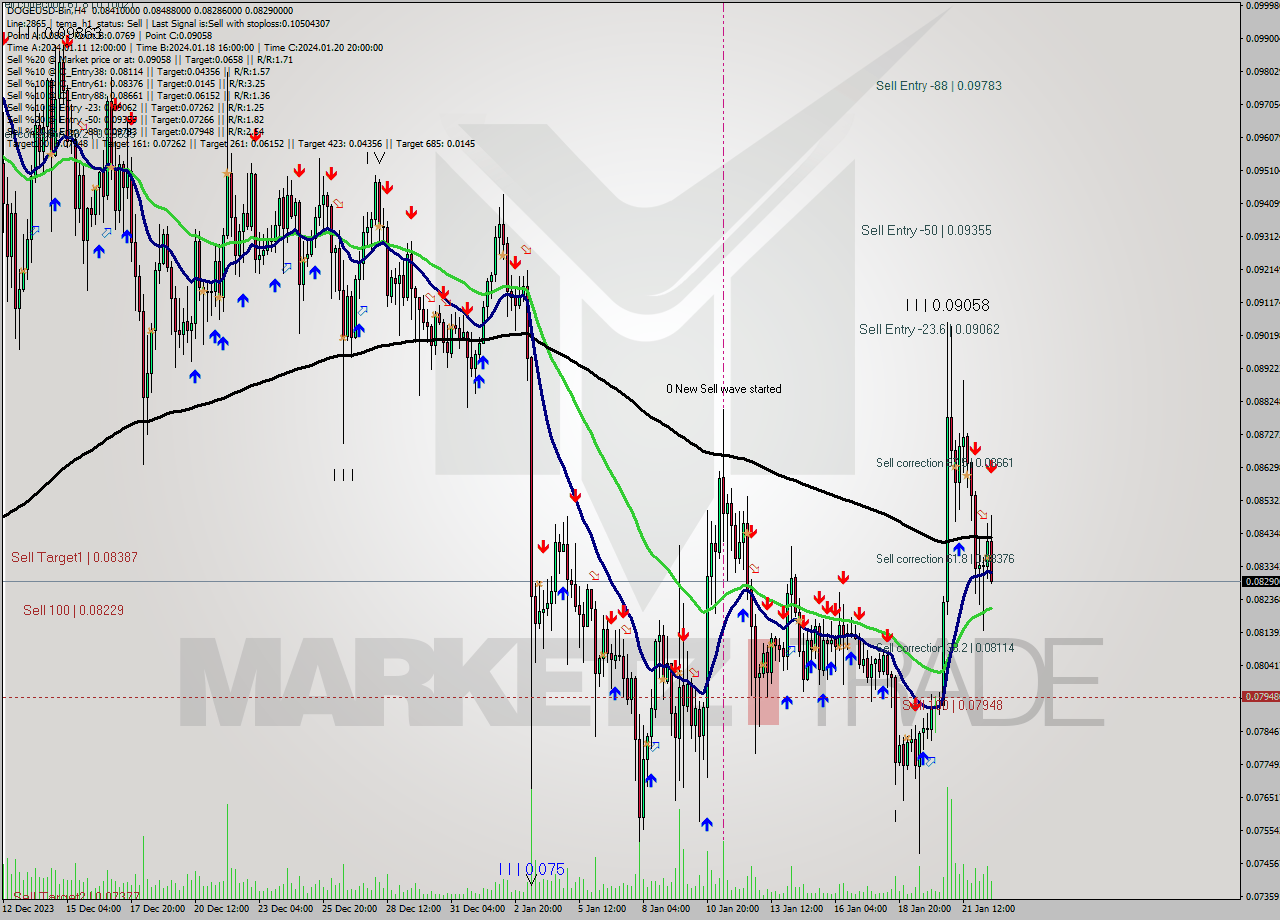Click the '12 Dec 2023' date axis label
Screen dimensions: 1280x920
(x=27, y=909)
